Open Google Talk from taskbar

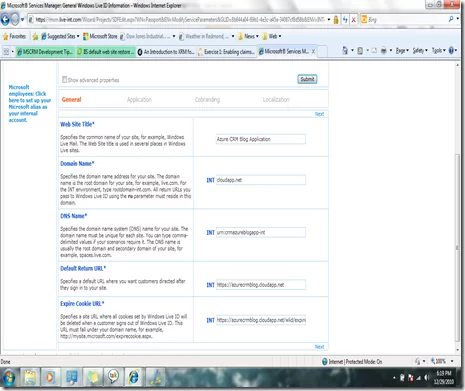point(113,377)
